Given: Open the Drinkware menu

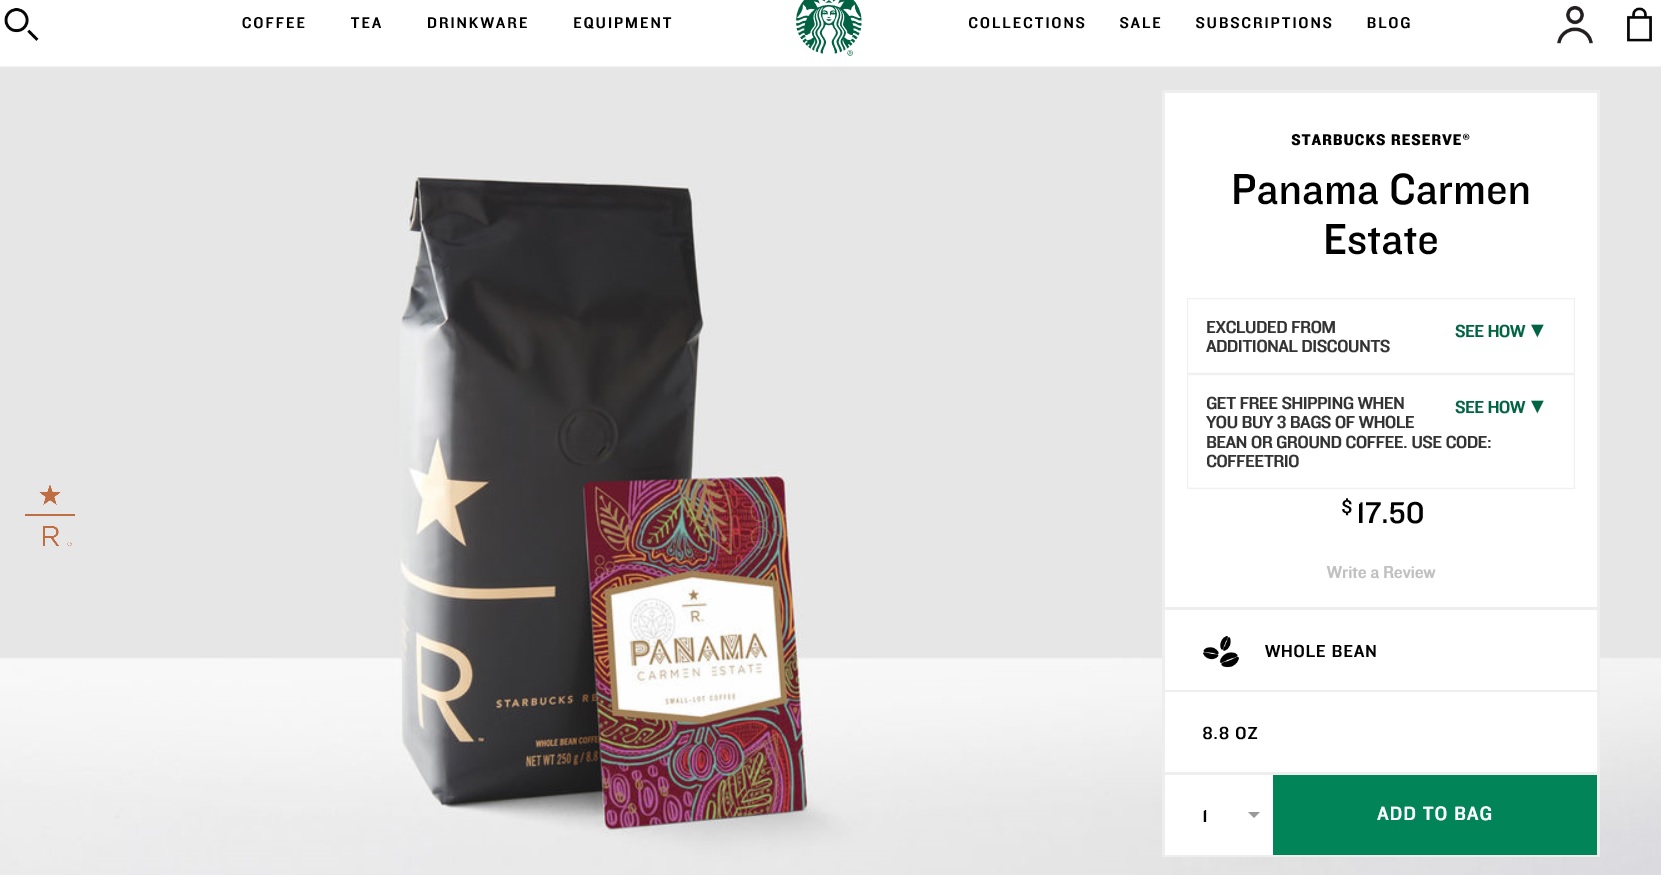Looking at the screenshot, I should (478, 23).
